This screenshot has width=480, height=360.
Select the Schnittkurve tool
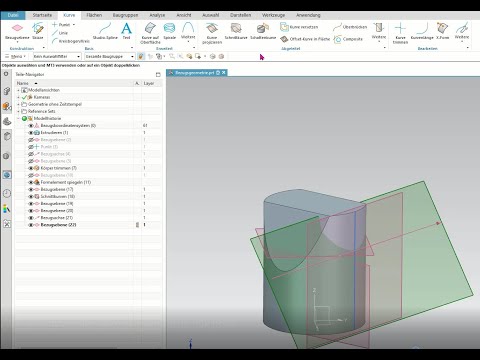click(x=236, y=31)
